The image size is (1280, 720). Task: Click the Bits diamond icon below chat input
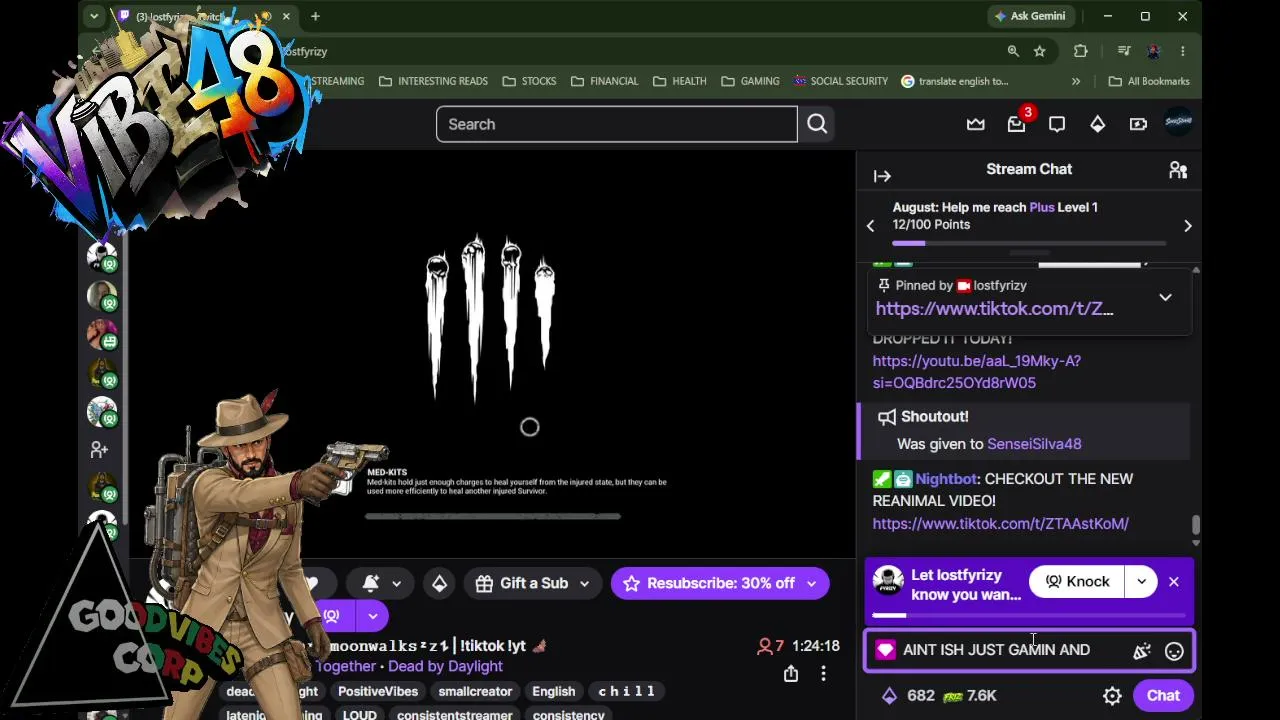[889, 696]
